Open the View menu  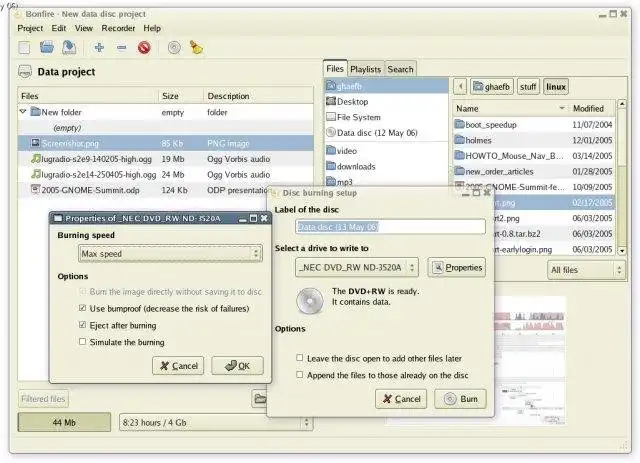pyautogui.click(x=84, y=28)
